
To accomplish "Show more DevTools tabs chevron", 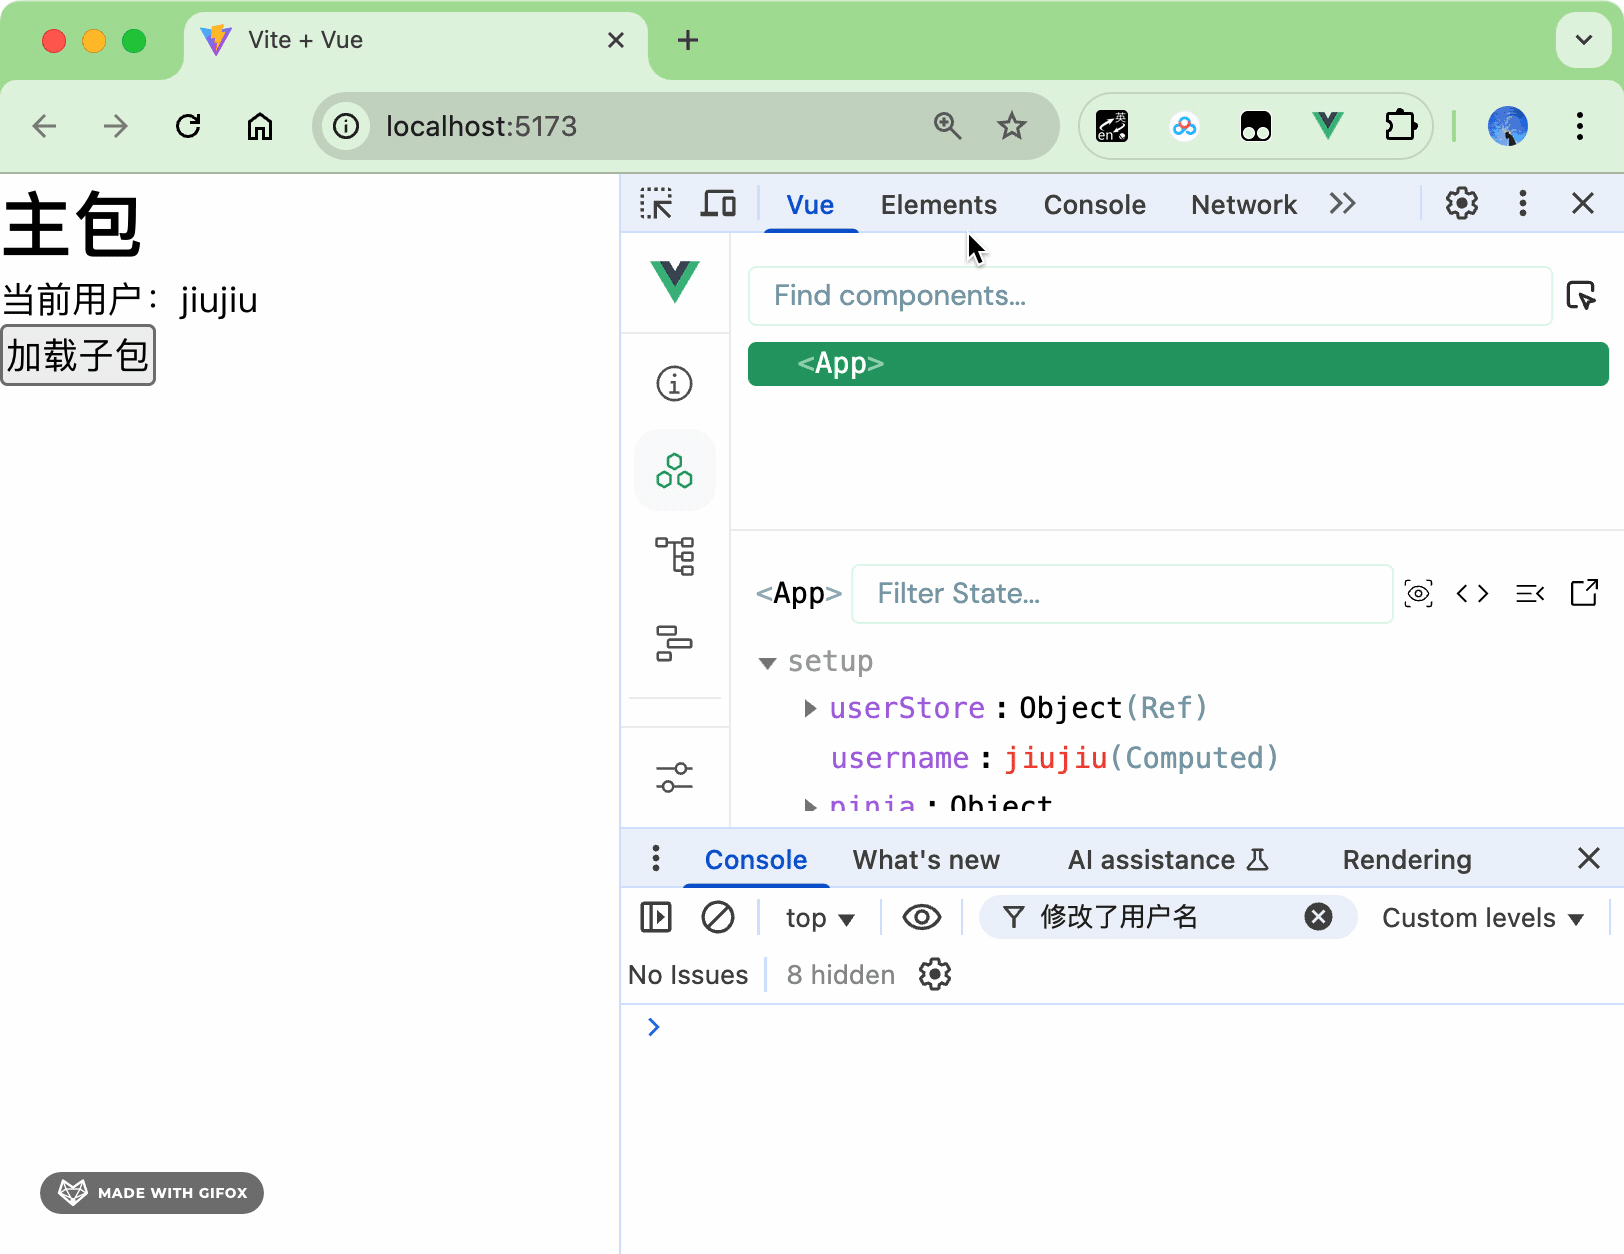I will (1342, 204).
